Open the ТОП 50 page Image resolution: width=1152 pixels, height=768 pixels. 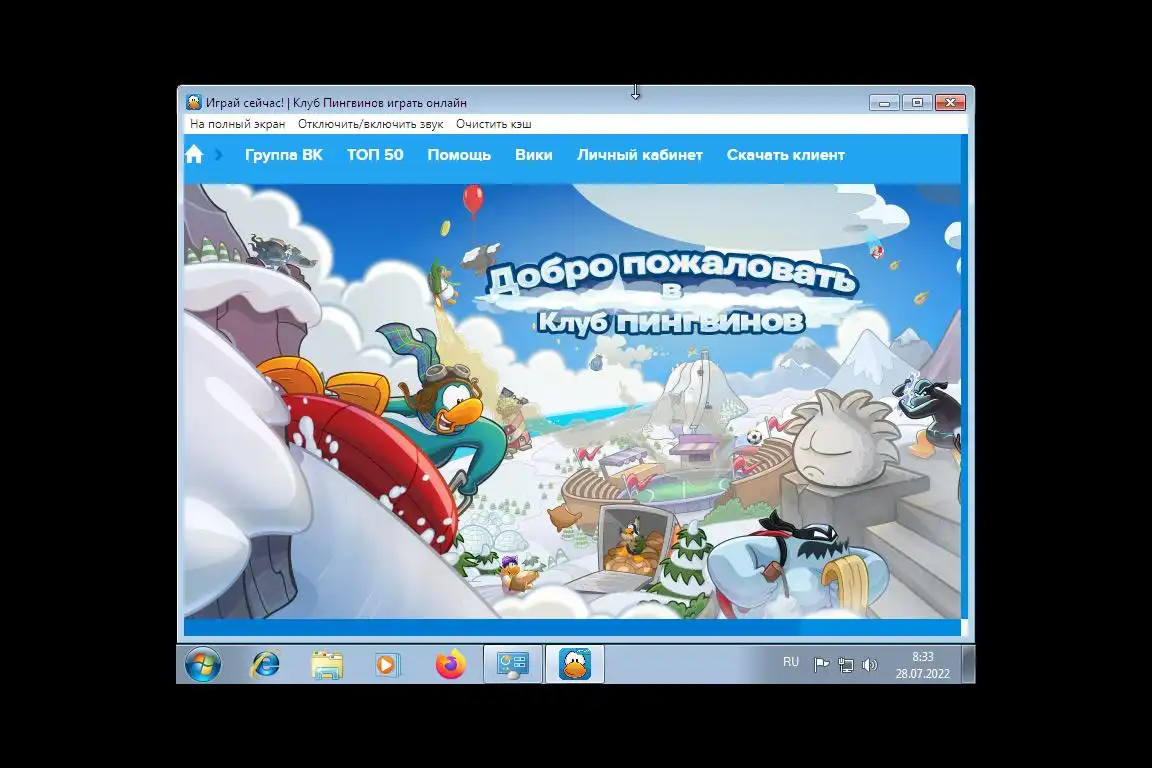coord(375,155)
